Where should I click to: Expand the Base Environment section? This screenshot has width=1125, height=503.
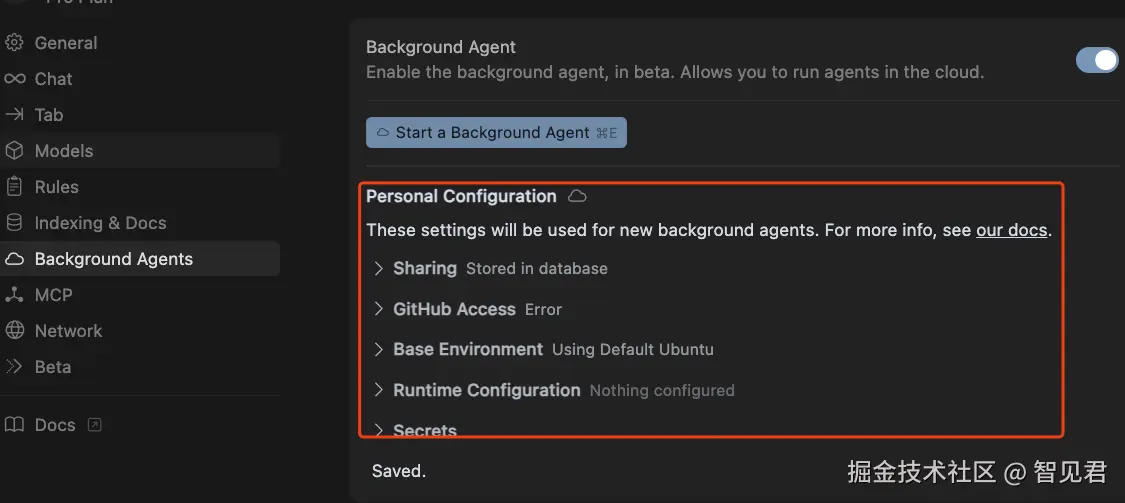[379, 349]
